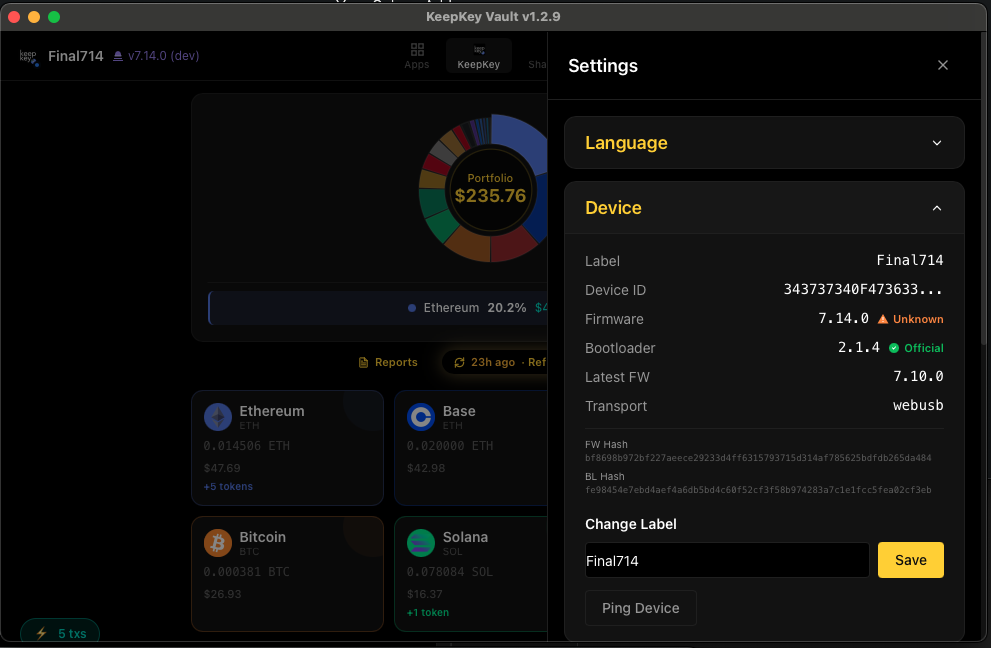Focus the Change Label text field

[x=726, y=561]
